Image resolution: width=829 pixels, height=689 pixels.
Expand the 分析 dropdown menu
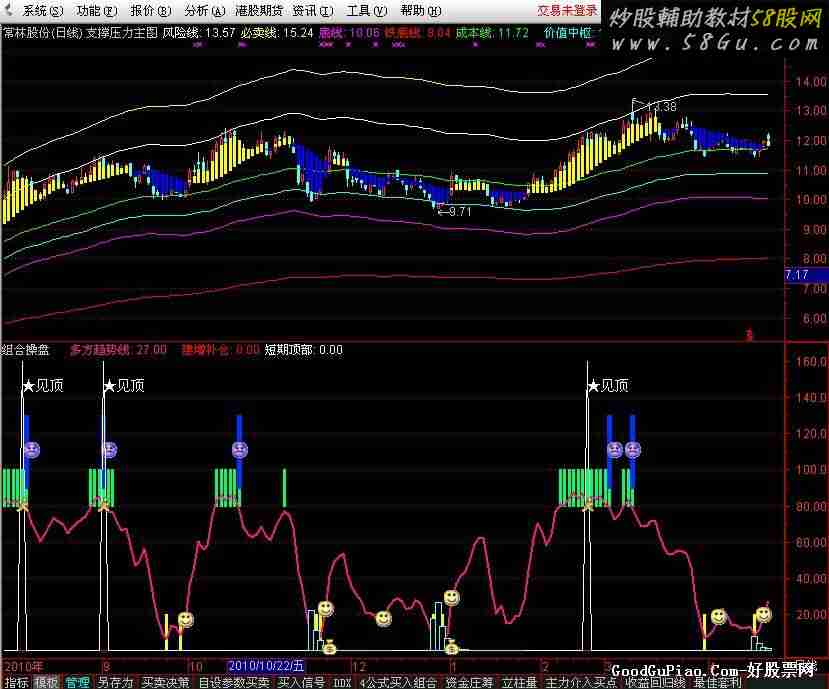point(202,11)
